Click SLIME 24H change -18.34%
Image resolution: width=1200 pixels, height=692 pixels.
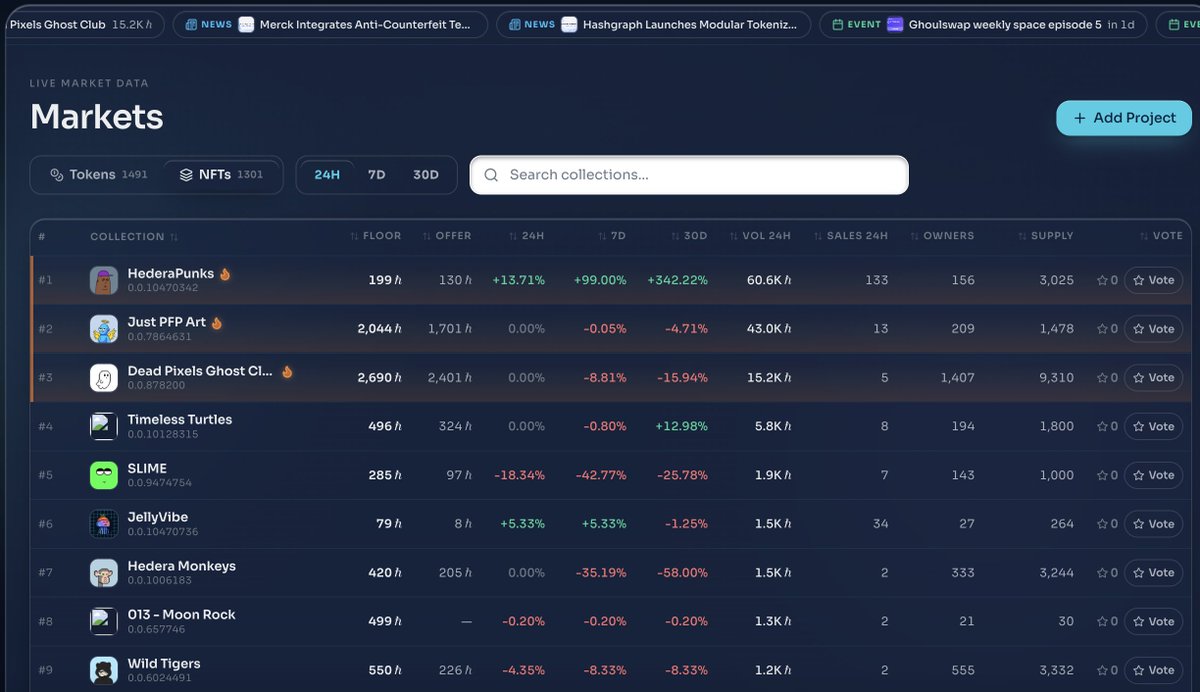point(520,475)
